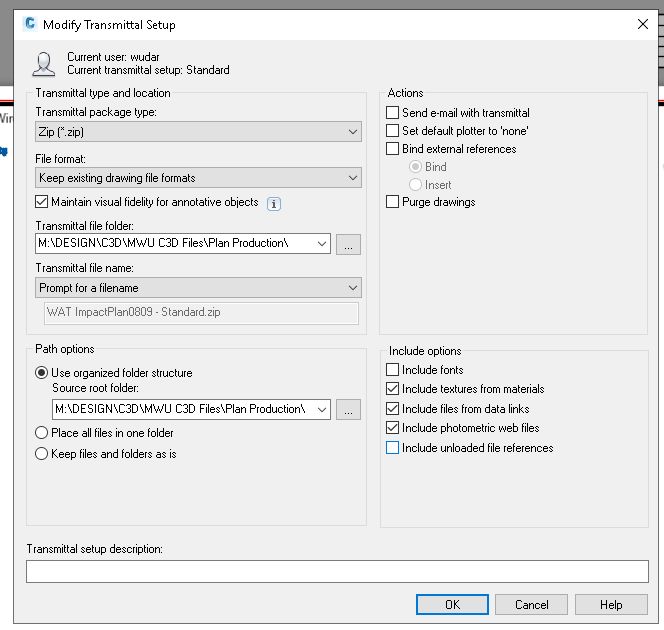Click the 'Transmittal setup description:' label

pos(94,549)
